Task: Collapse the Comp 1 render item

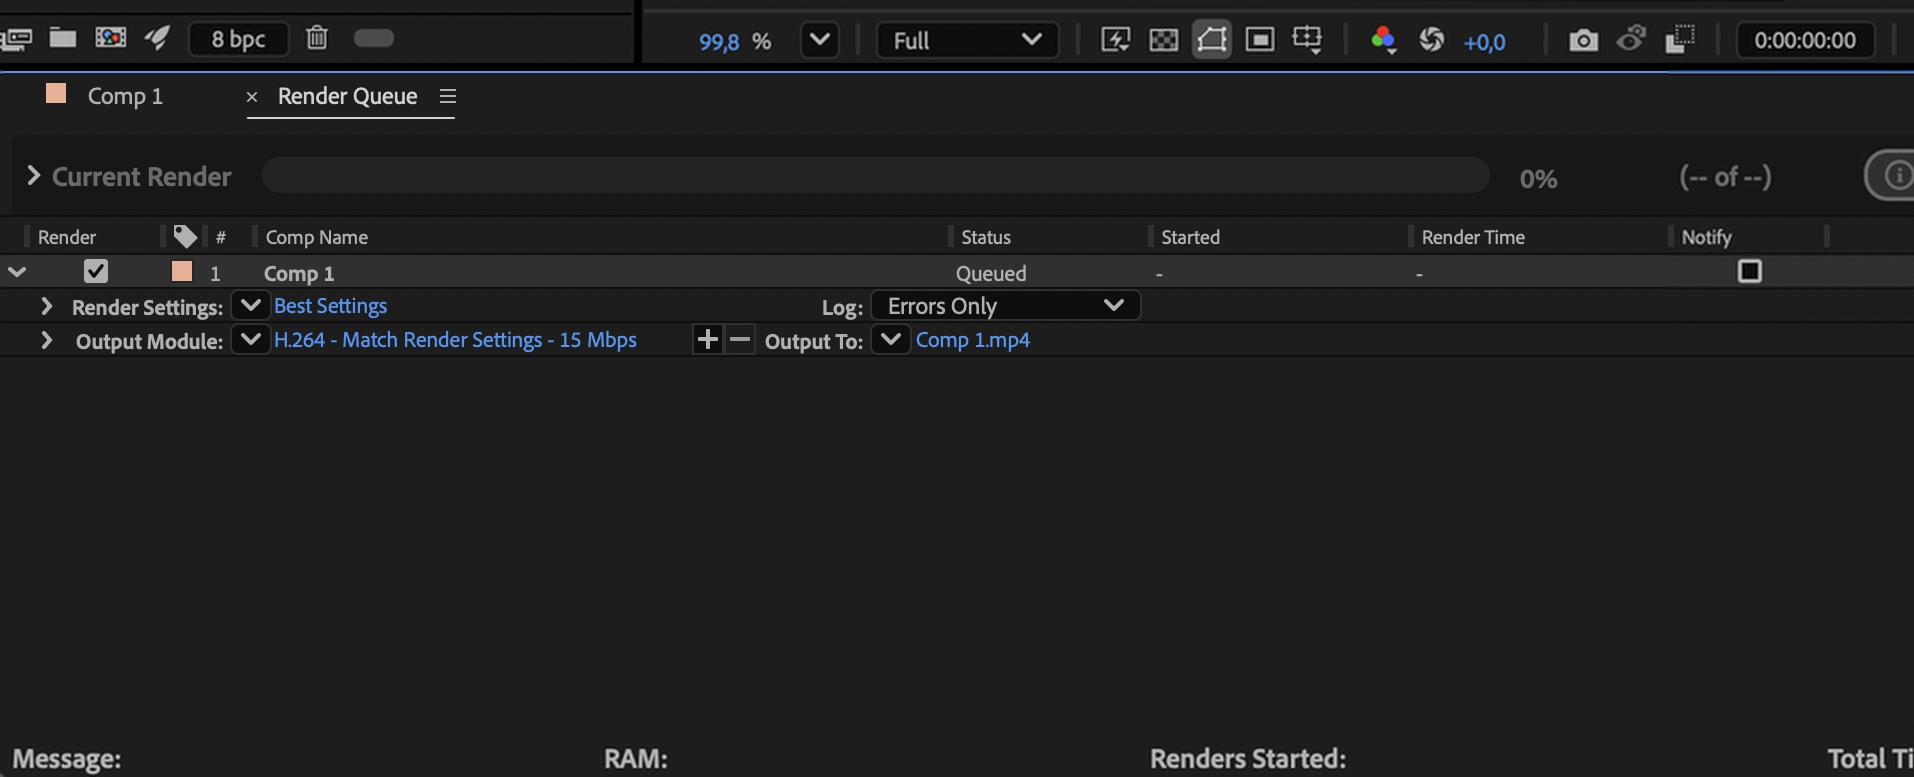Action: click(x=17, y=272)
